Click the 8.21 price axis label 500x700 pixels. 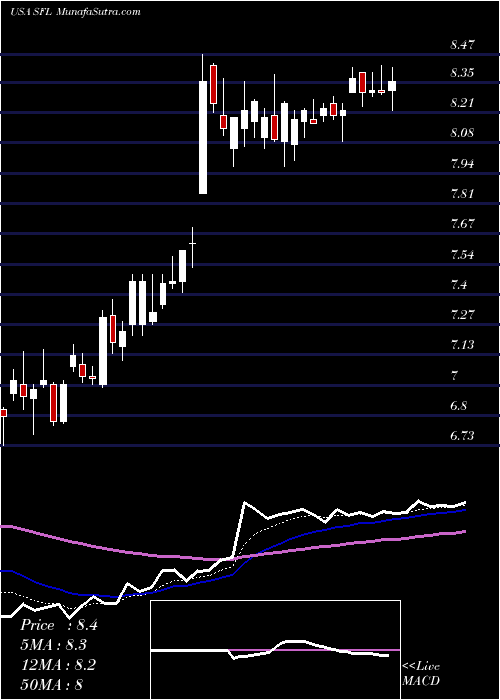[x=463, y=103]
